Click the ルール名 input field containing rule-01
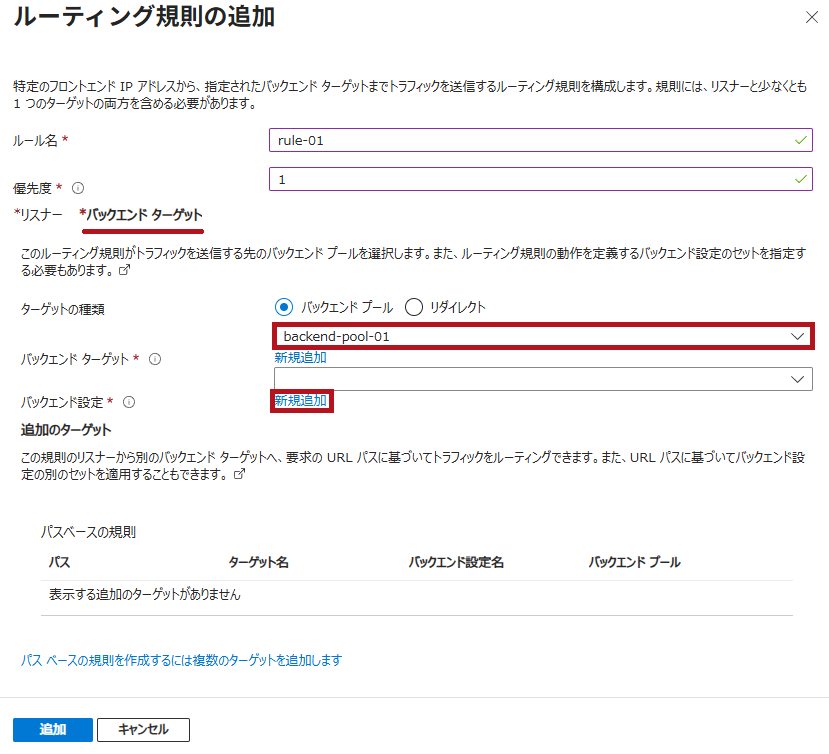This screenshot has width=829, height=754. coord(530,141)
